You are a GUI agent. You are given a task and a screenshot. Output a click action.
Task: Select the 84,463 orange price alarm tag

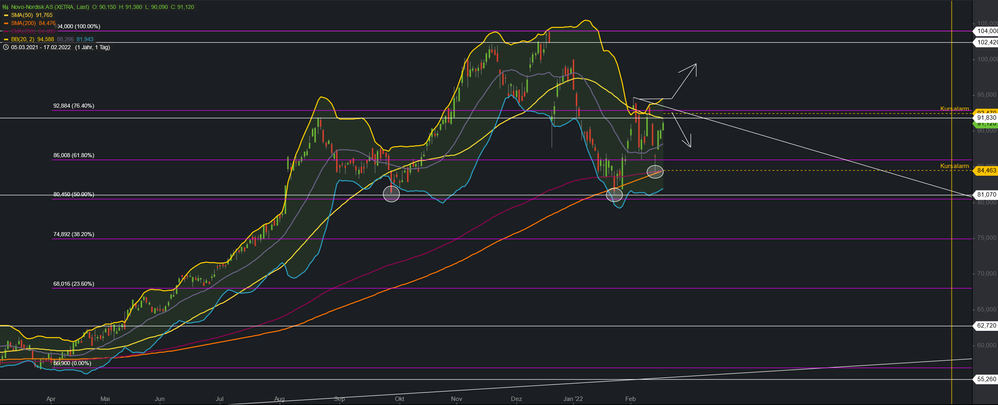984,171
